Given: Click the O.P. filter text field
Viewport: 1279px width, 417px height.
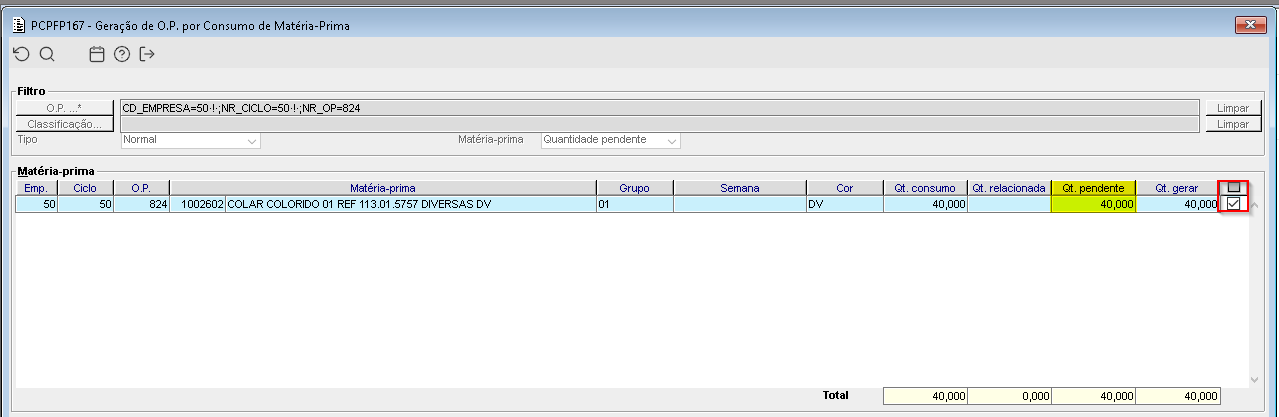Looking at the screenshot, I should click(x=659, y=108).
